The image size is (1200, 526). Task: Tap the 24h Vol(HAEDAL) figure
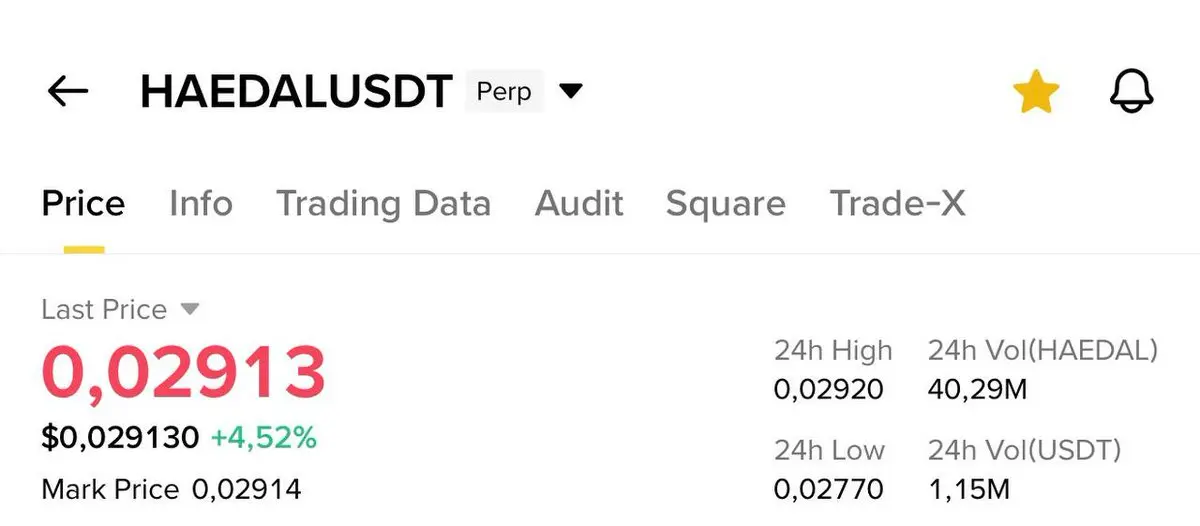pyautogui.click(x=977, y=389)
